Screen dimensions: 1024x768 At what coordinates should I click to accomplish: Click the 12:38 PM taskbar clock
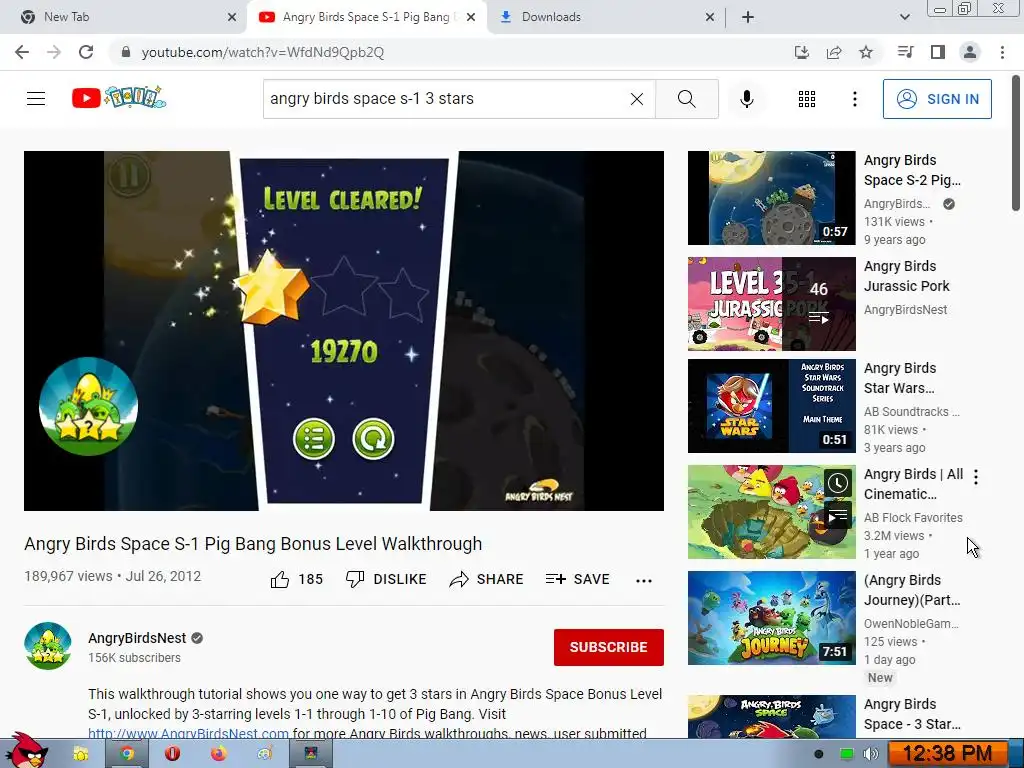click(948, 754)
